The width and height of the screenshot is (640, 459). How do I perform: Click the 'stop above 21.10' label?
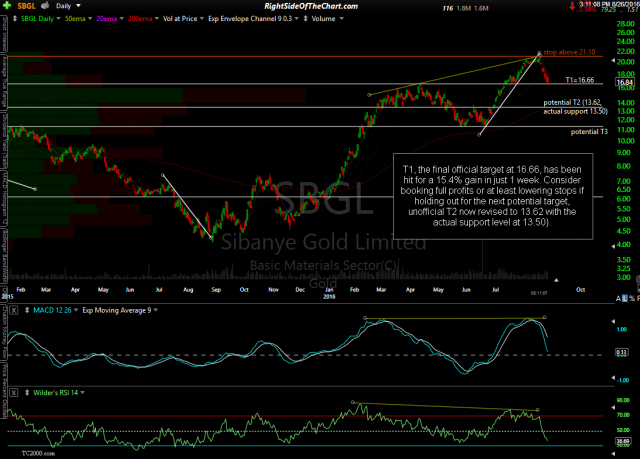pyautogui.click(x=569, y=52)
